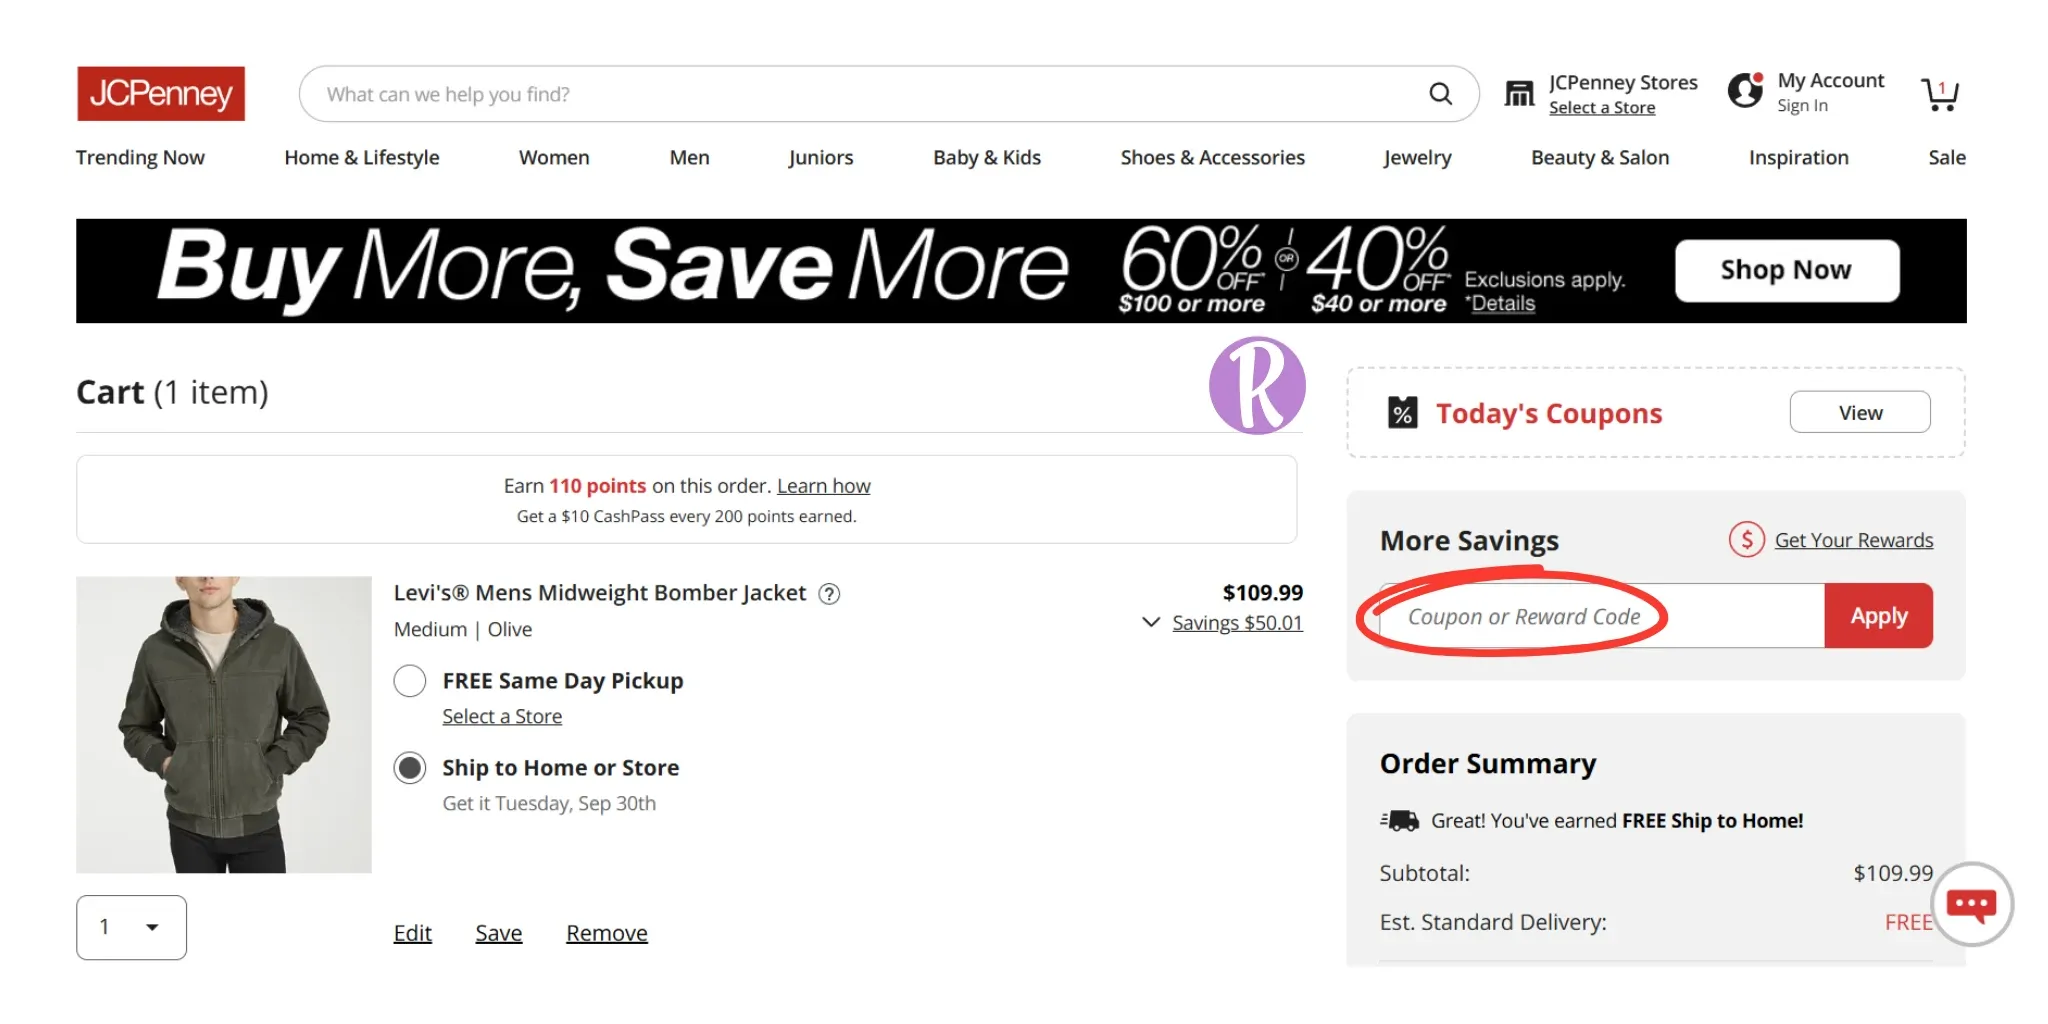Click the JCPenney logo
2048x1024 pixels.
pos(161,94)
